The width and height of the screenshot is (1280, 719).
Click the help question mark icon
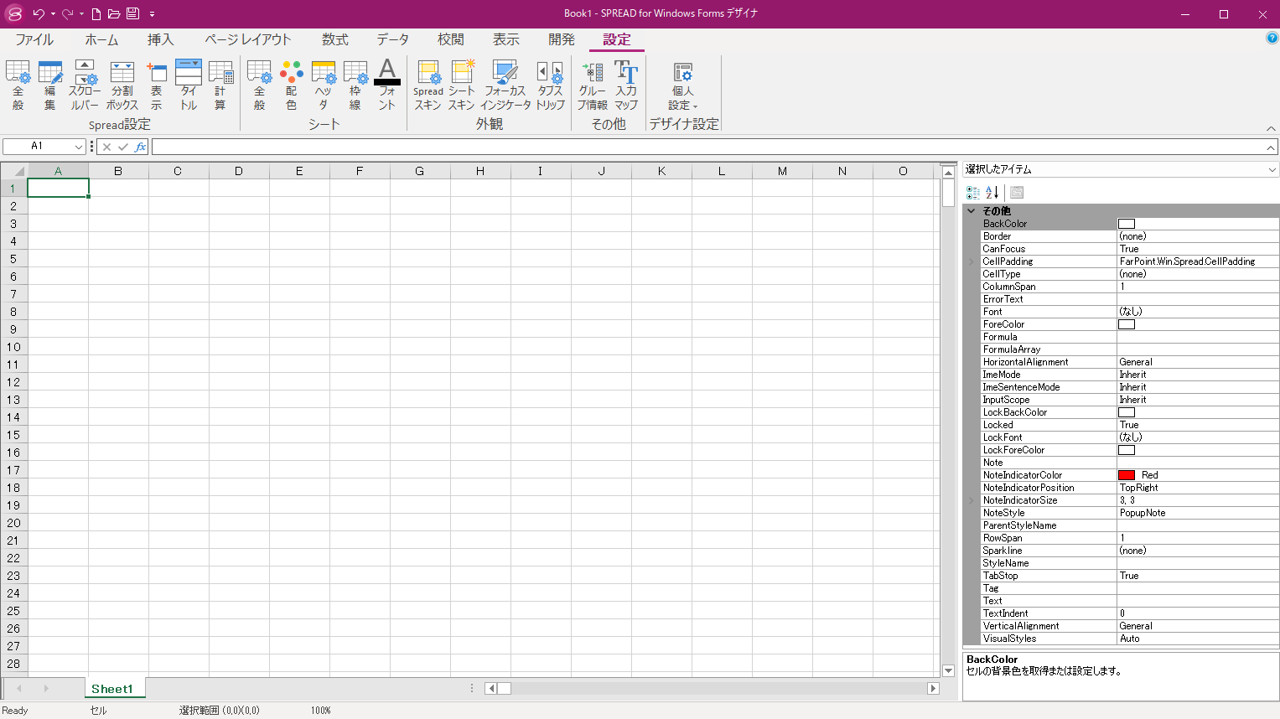coord(1272,38)
